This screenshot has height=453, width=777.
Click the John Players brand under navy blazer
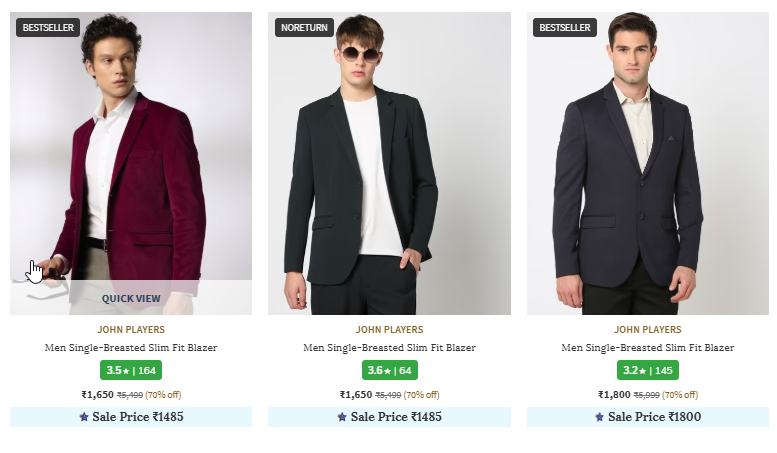(x=648, y=329)
